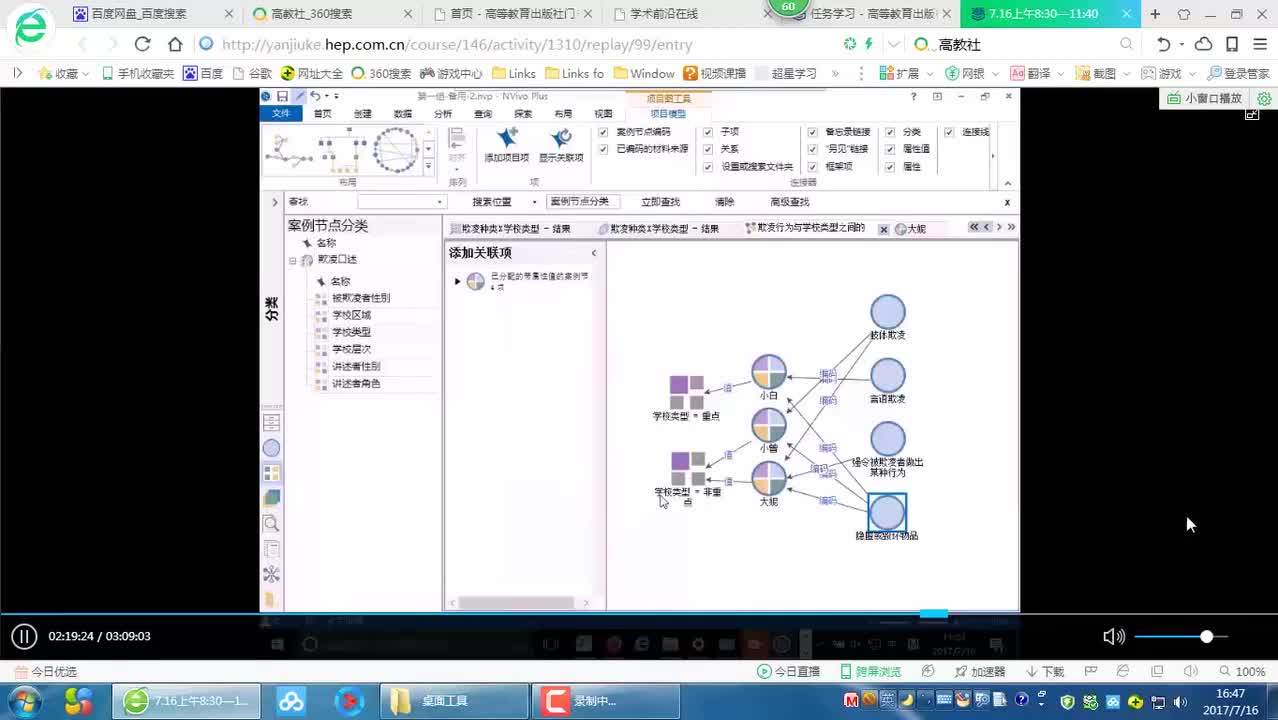Click the 添加关联项 panel horizontal scrollbar
Viewport: 1278px width, 720px height.
(516, 603)
